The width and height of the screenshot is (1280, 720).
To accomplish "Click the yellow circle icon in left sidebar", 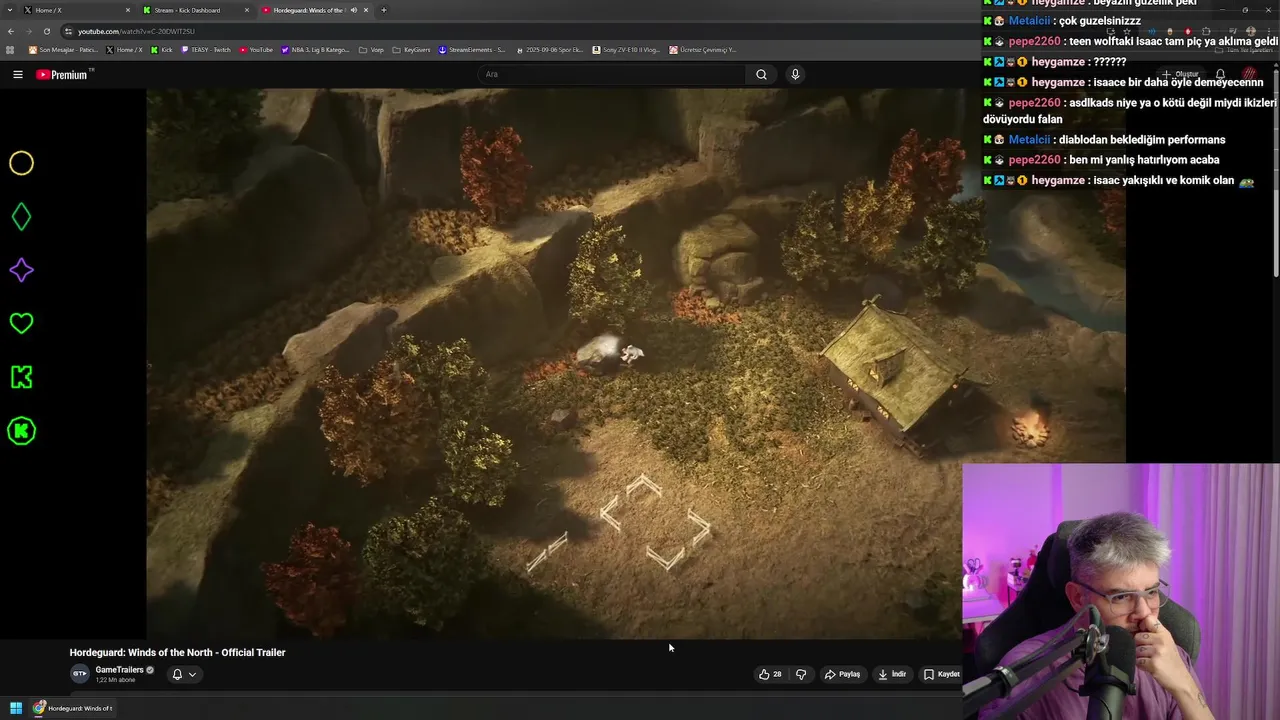I will click(21, 163).
